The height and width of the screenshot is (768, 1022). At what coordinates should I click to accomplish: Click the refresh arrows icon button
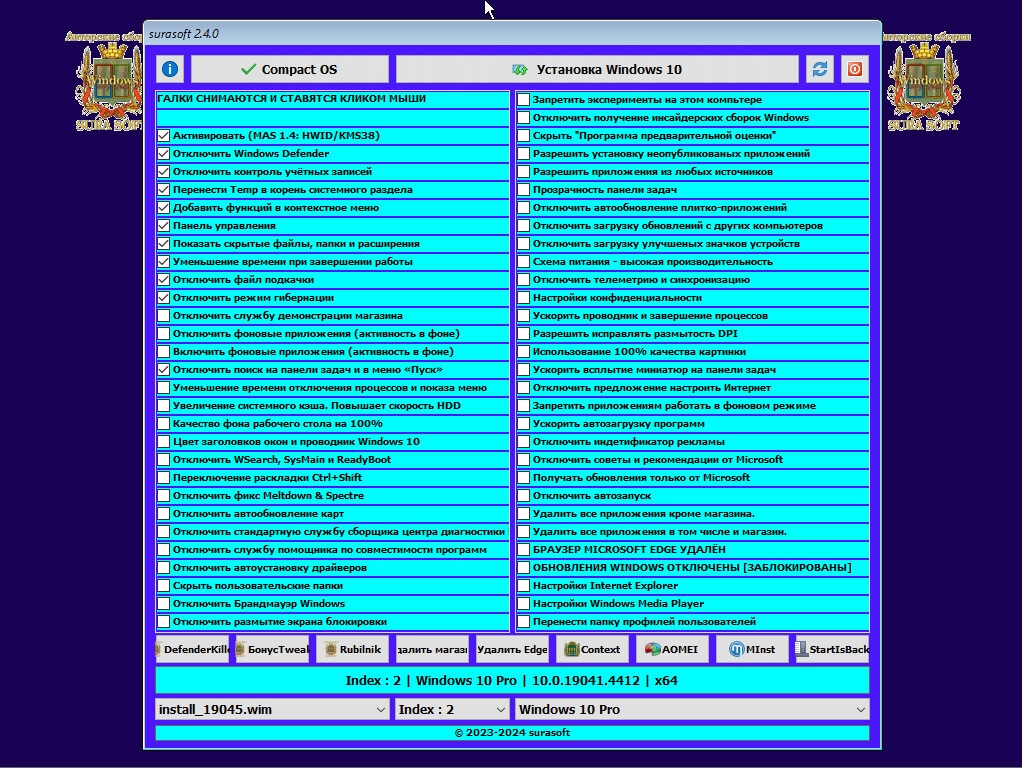pos(820,69)
